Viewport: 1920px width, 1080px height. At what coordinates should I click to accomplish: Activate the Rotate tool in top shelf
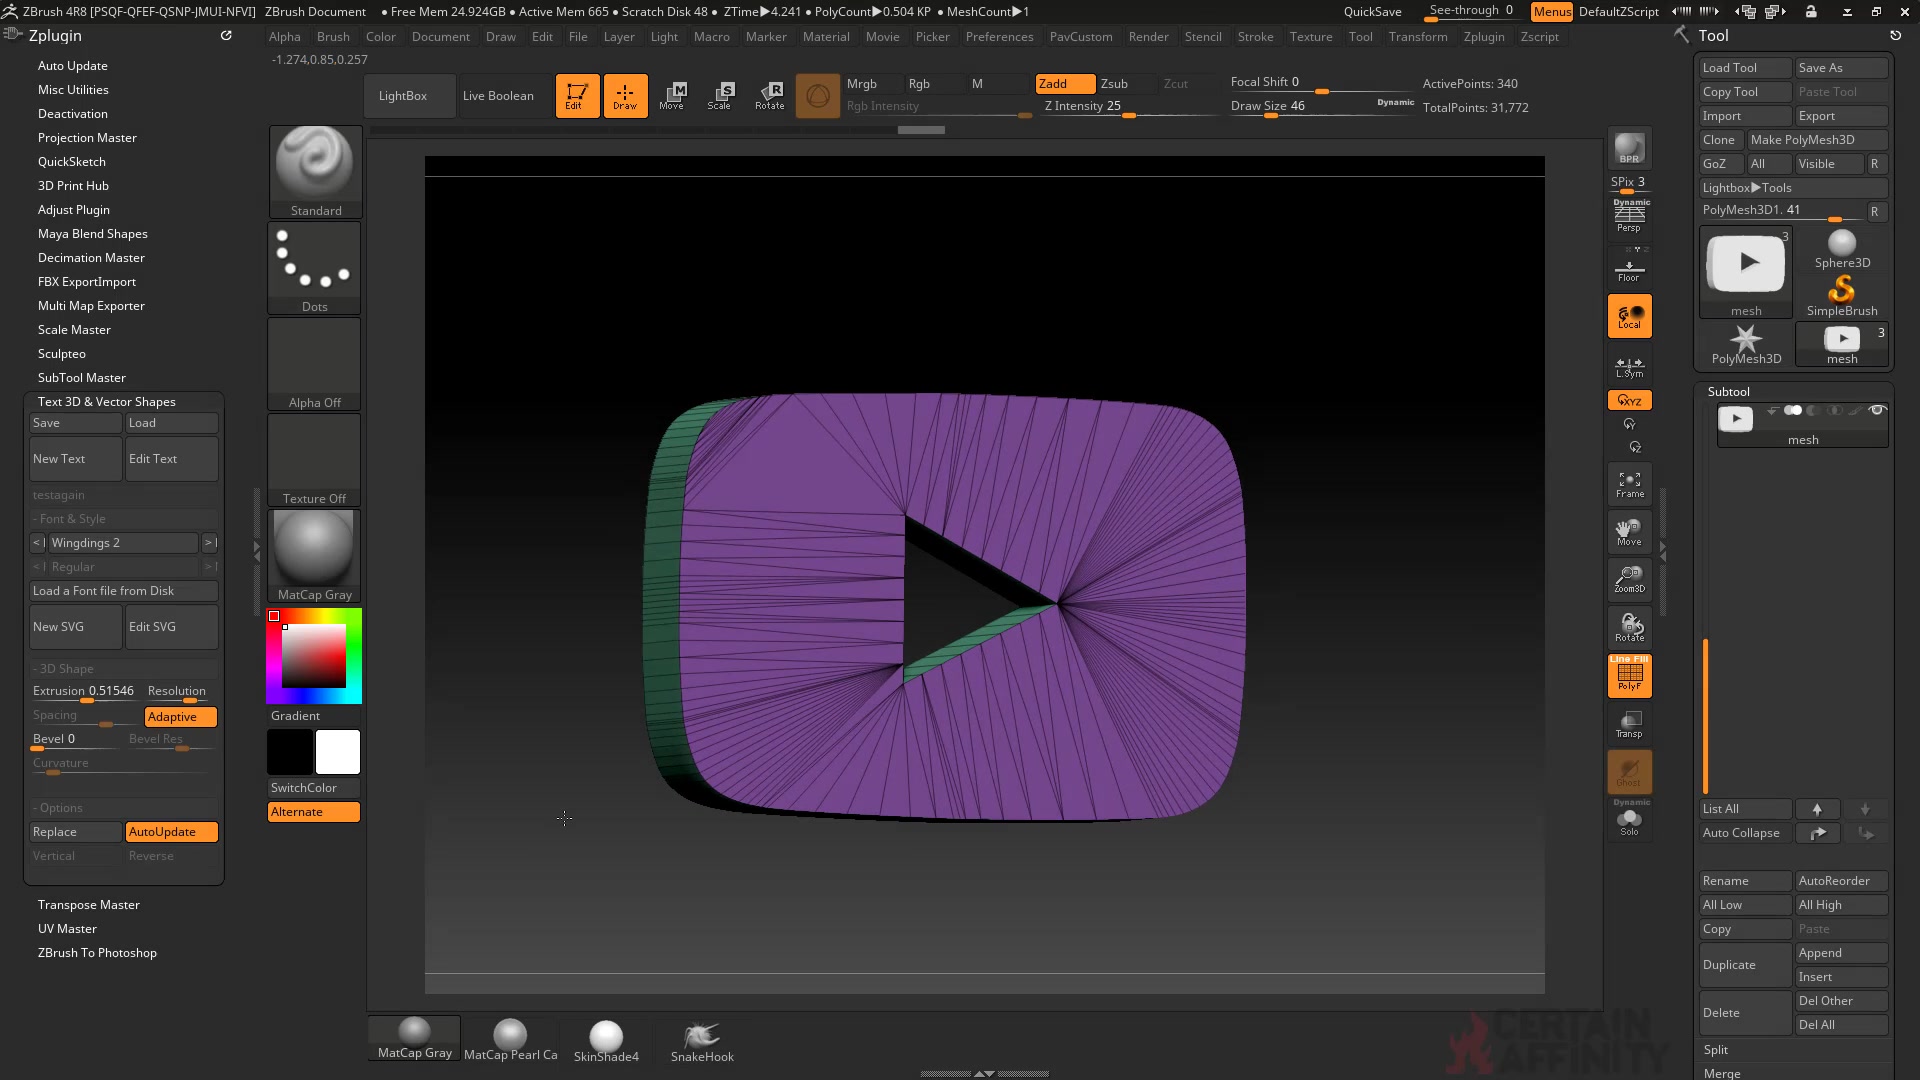click(769, 96)
